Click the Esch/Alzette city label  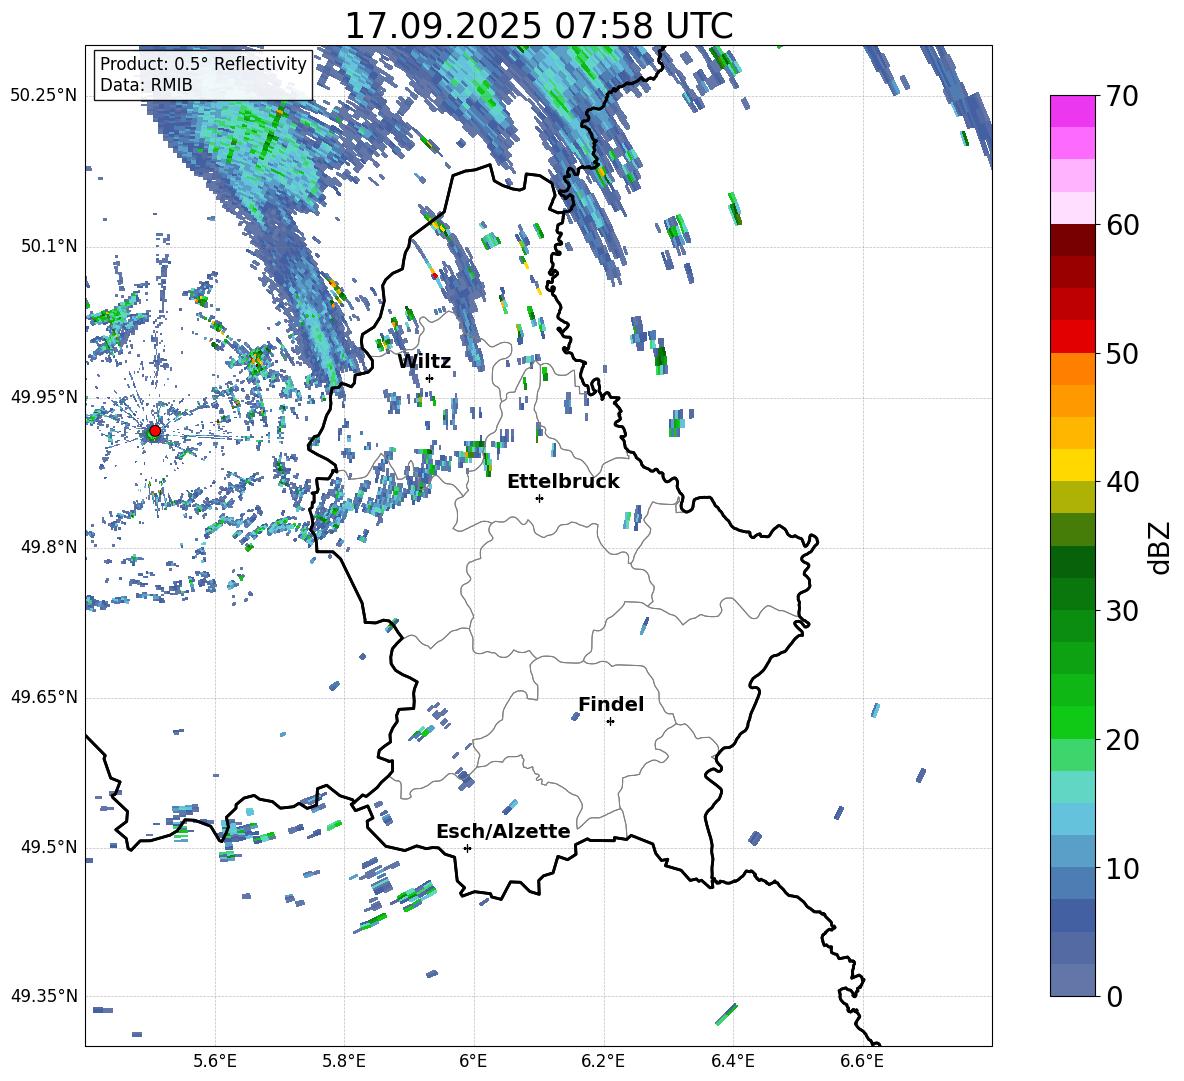tap(503, 831)
